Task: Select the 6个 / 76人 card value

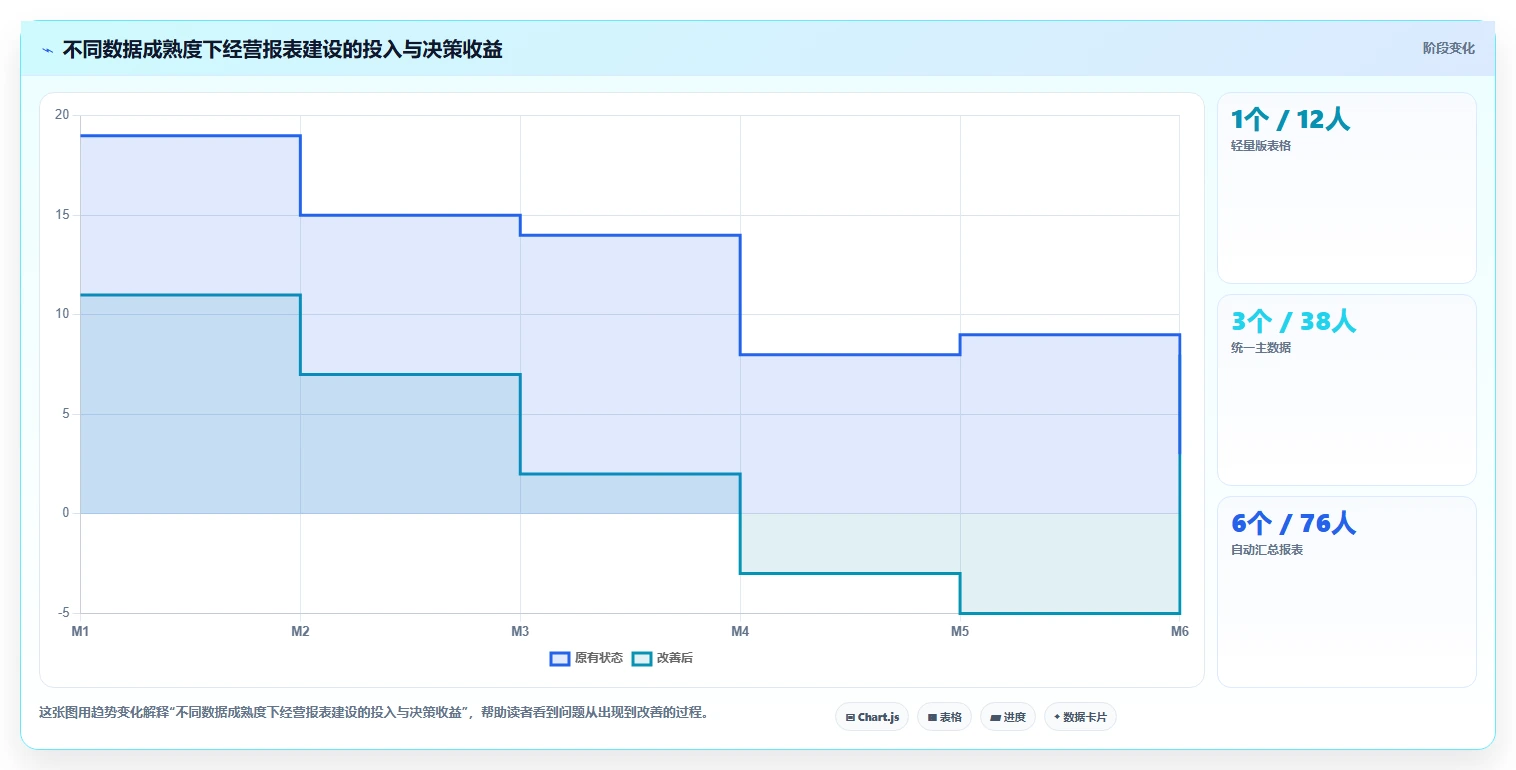Action: [x=1293, y=524]
